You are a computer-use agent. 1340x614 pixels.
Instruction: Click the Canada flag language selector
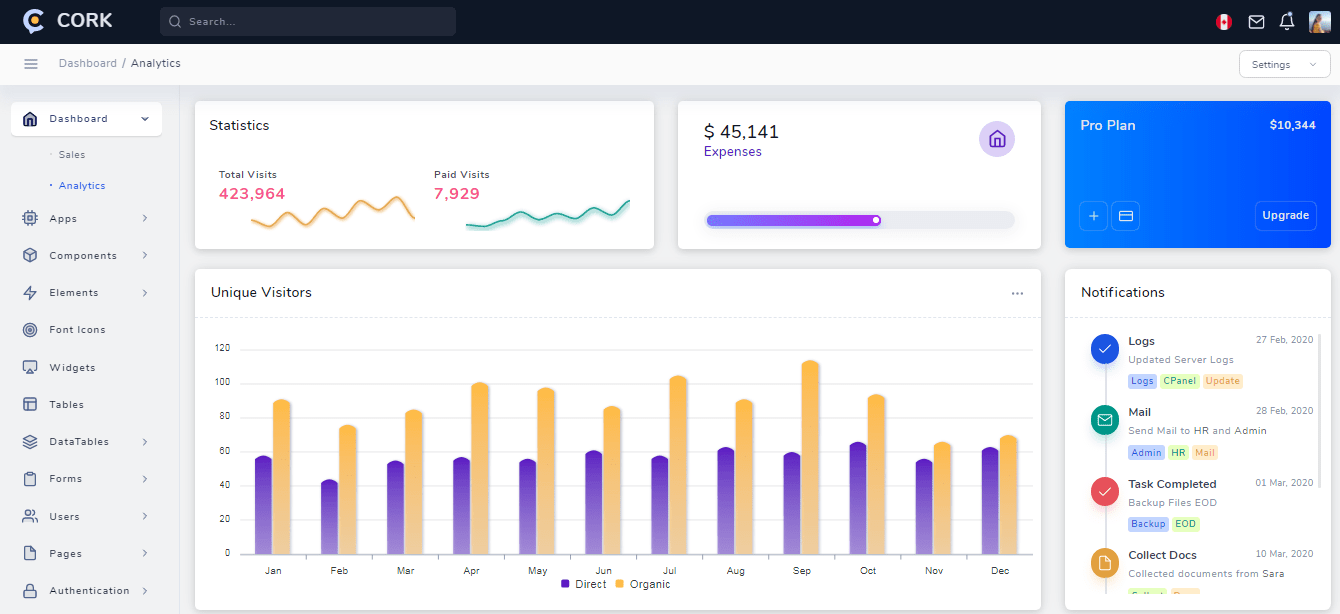pos(1223,21)
